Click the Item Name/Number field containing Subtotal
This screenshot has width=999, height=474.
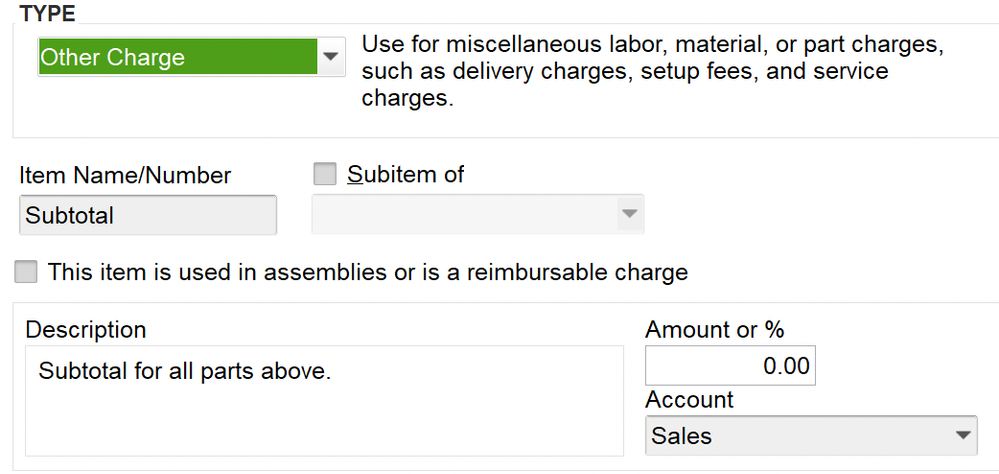tap(147, 215)
